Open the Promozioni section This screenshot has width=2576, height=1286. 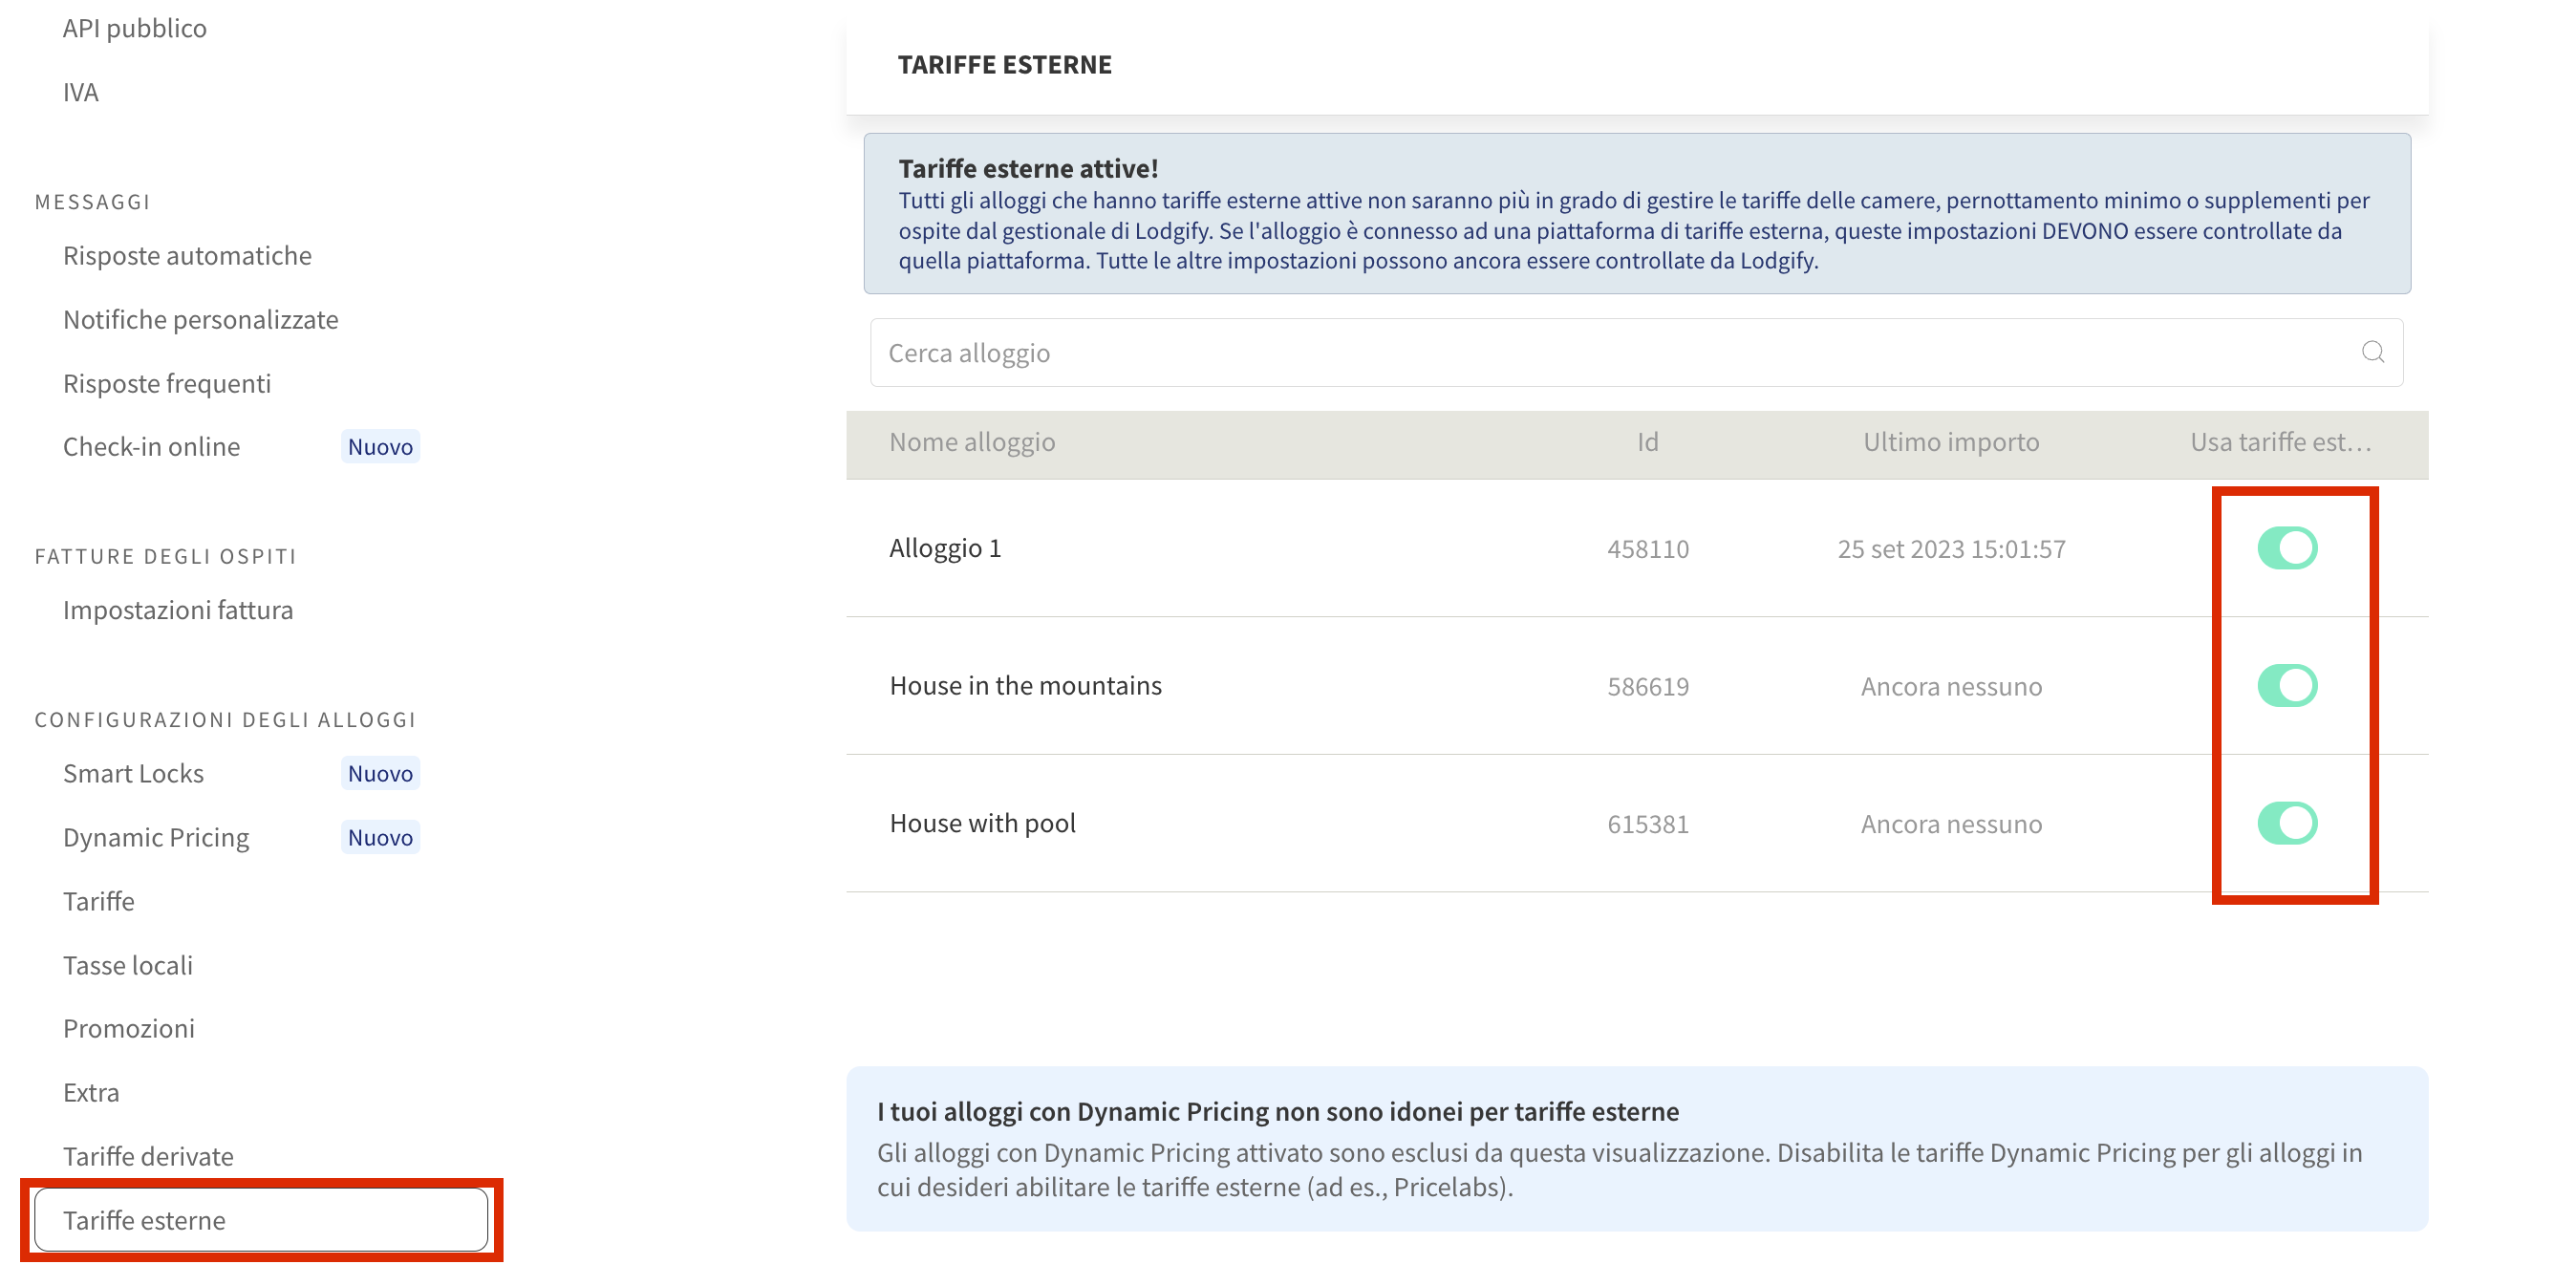coord(129,1028)
